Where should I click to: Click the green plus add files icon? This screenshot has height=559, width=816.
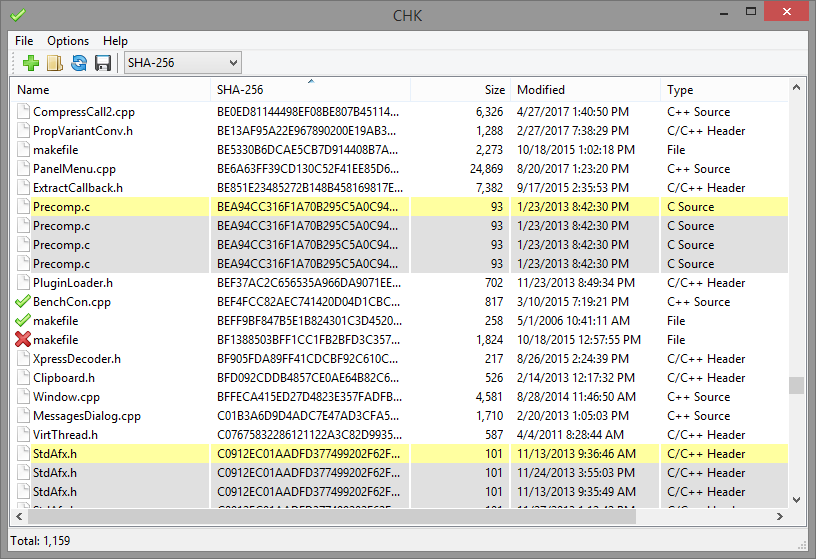coord(31,64)
